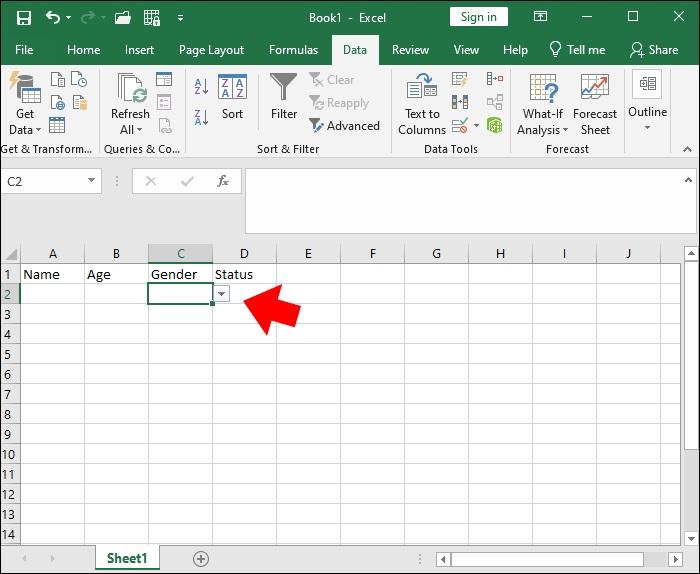Click the Remove Duplicates icon

tap(460, 102)
